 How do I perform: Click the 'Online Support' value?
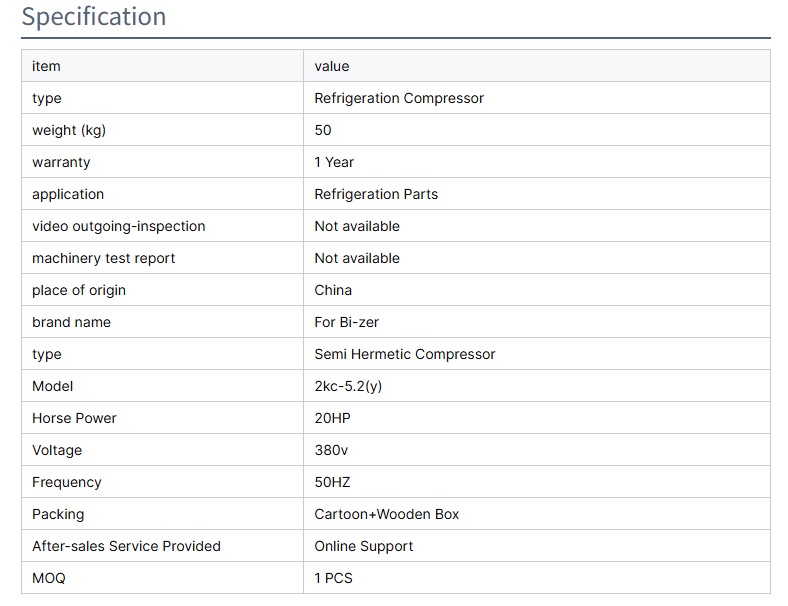[x=363, y=546]
